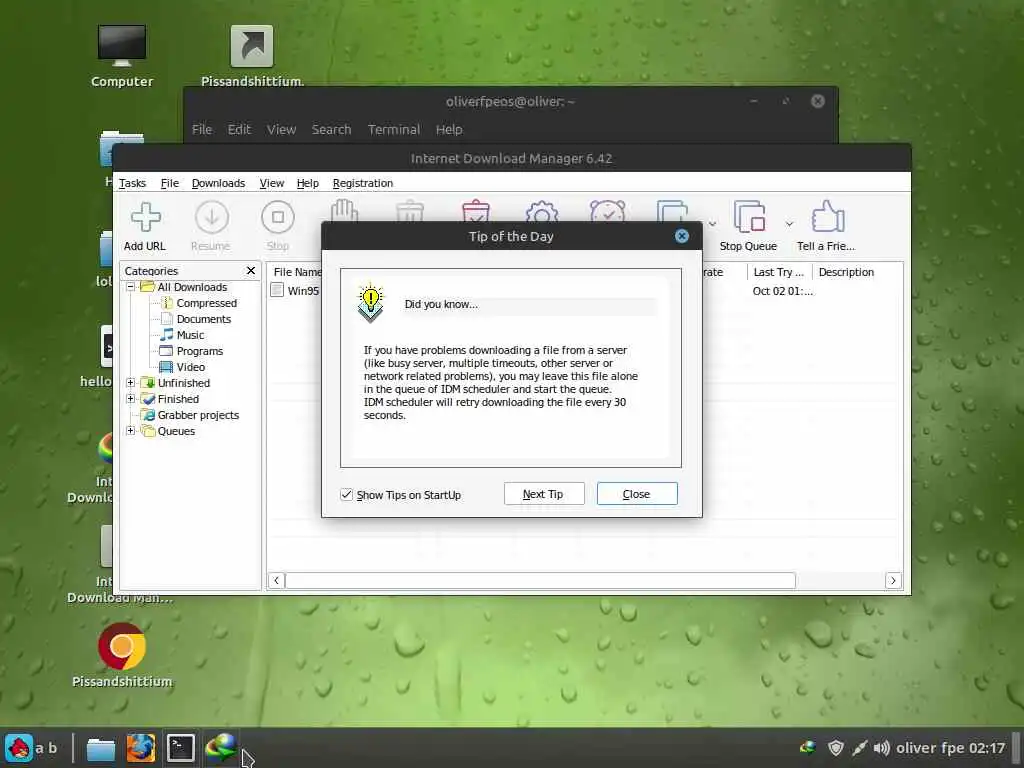This screenshot has width=1024, height=768.
Task: Select the Pissandshittium shortcut icon on desktop top
Action: tap(251, 56)
